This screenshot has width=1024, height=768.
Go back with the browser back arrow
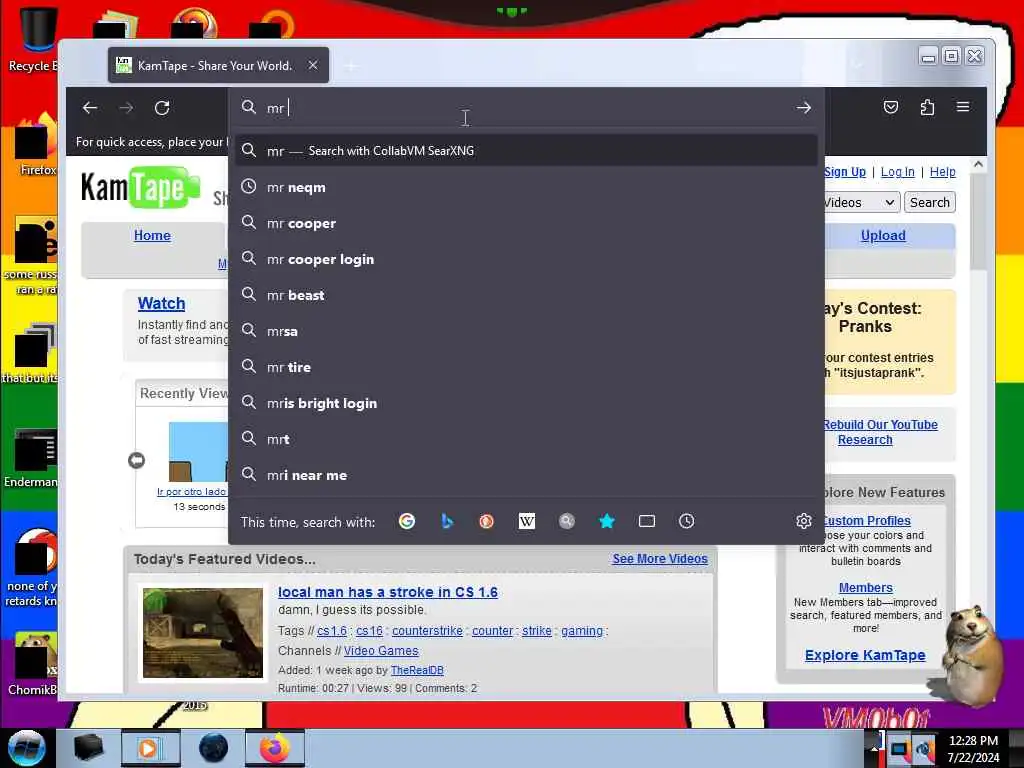coord(90,108)
